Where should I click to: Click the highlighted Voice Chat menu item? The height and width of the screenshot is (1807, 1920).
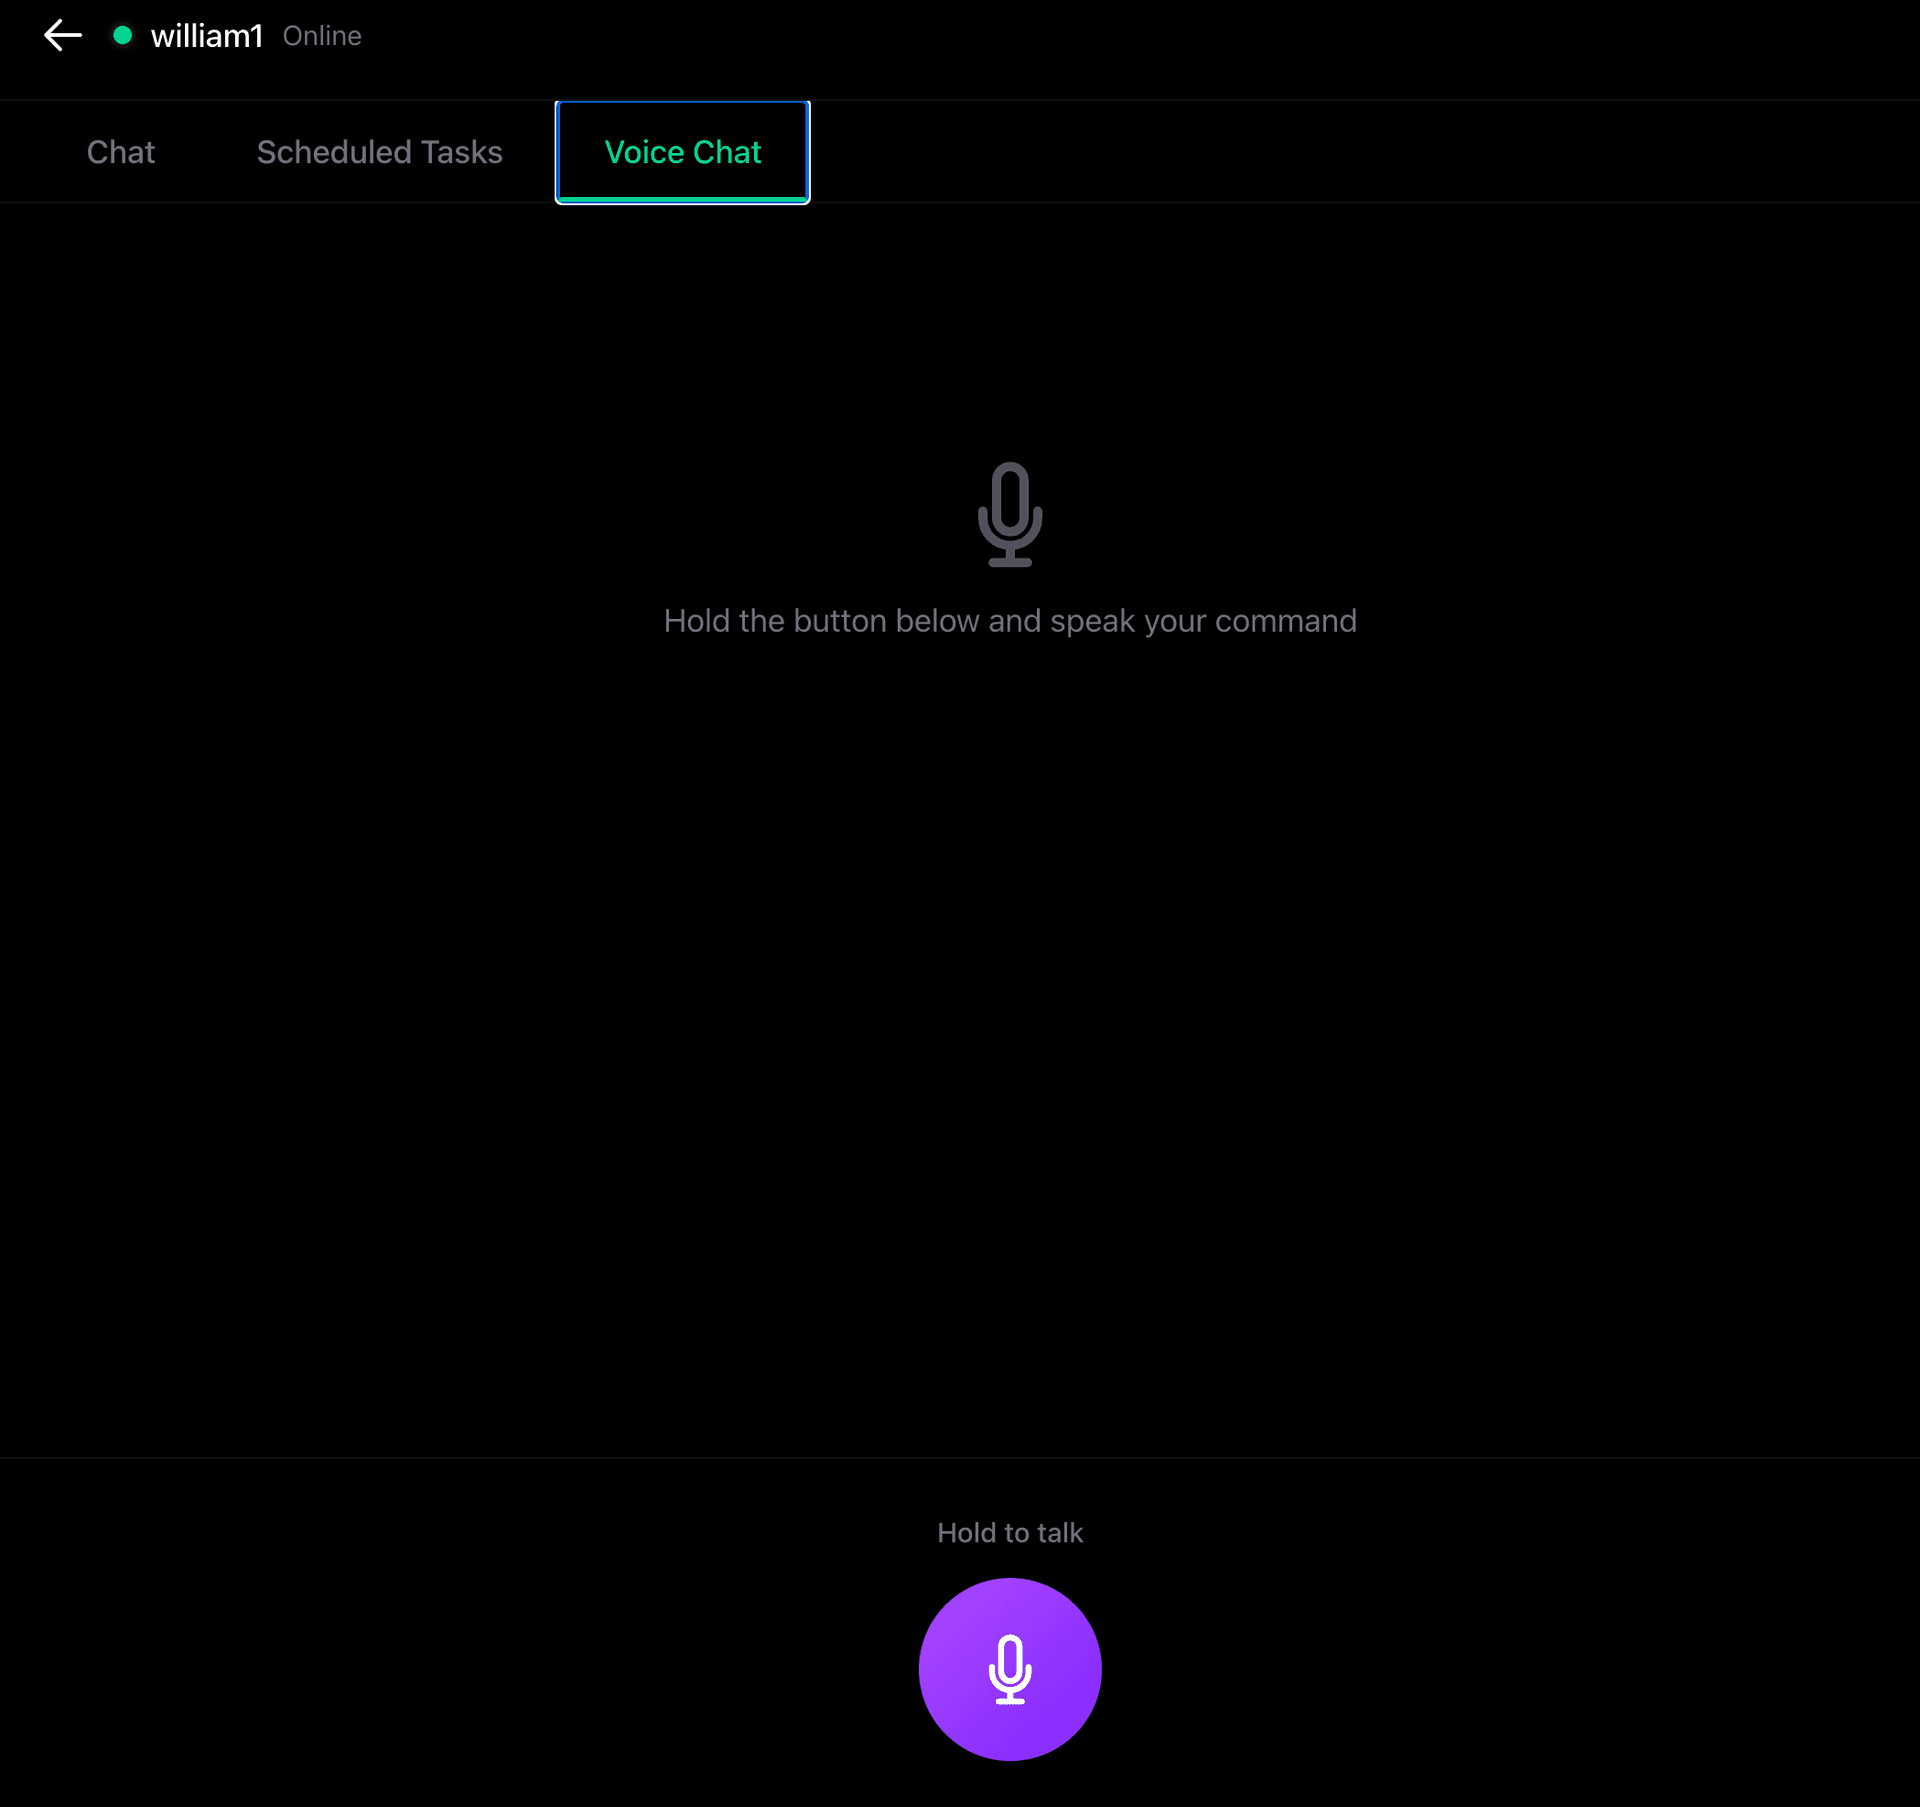(x=682, y=152)
